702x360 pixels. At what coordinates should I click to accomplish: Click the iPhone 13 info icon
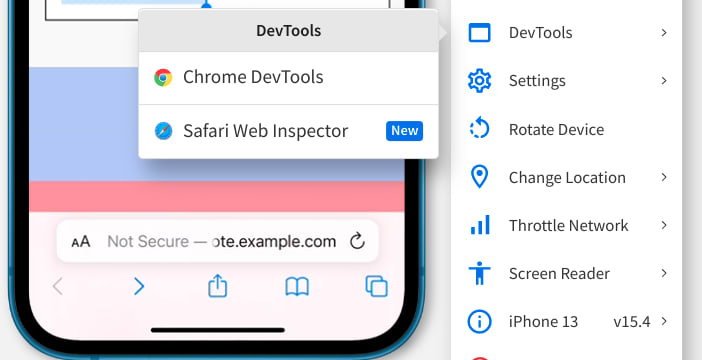coord(479,321)
